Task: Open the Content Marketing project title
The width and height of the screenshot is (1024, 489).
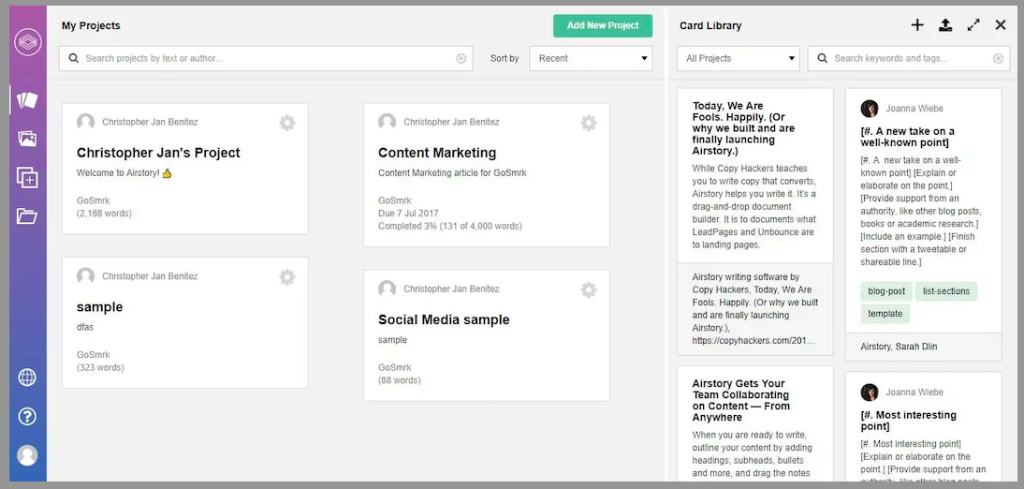Action: pyautogui.click(x=437, y=153)
